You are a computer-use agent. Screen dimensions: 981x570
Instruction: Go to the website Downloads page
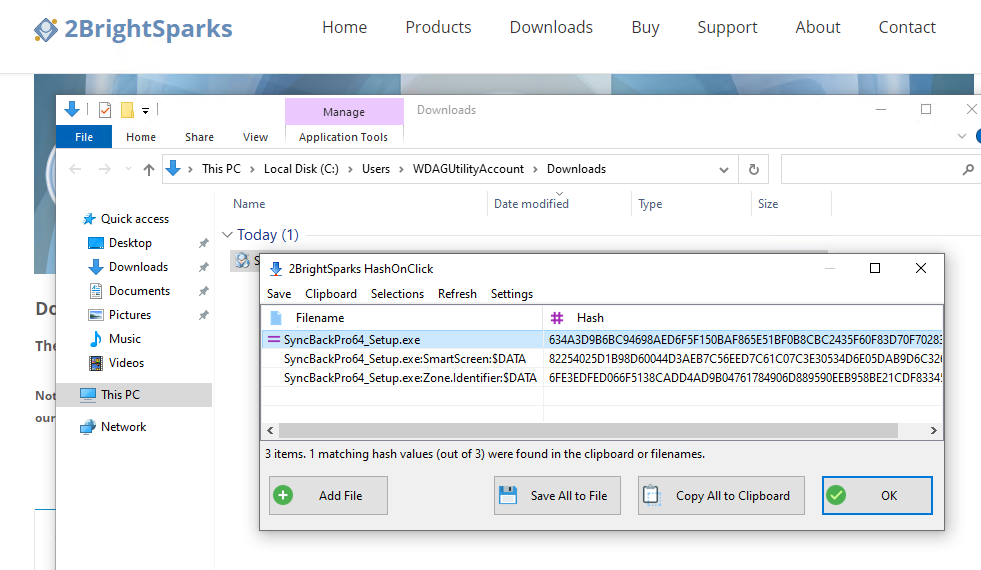coord(551,28)
